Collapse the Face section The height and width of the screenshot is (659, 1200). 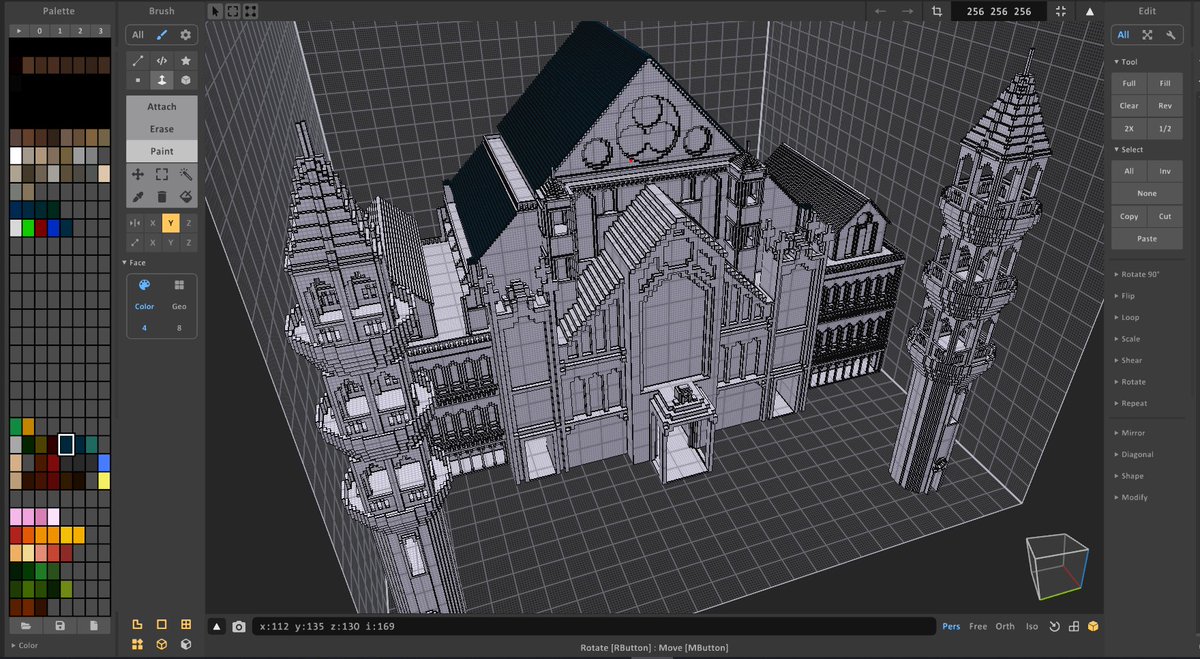click(135, 262)
